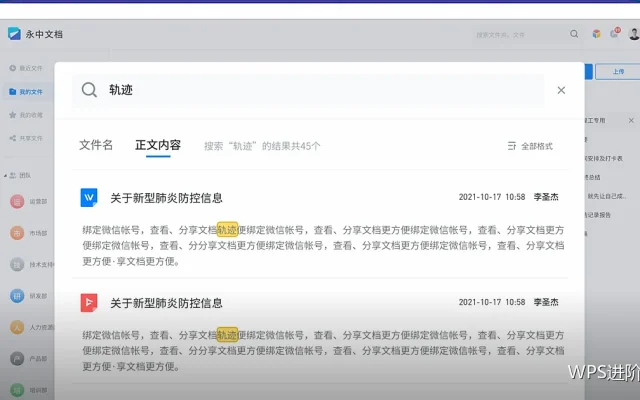Open the user profile avatar
Image resolution: width=640 pixels, height=400 pixels.
click(634, 34)
